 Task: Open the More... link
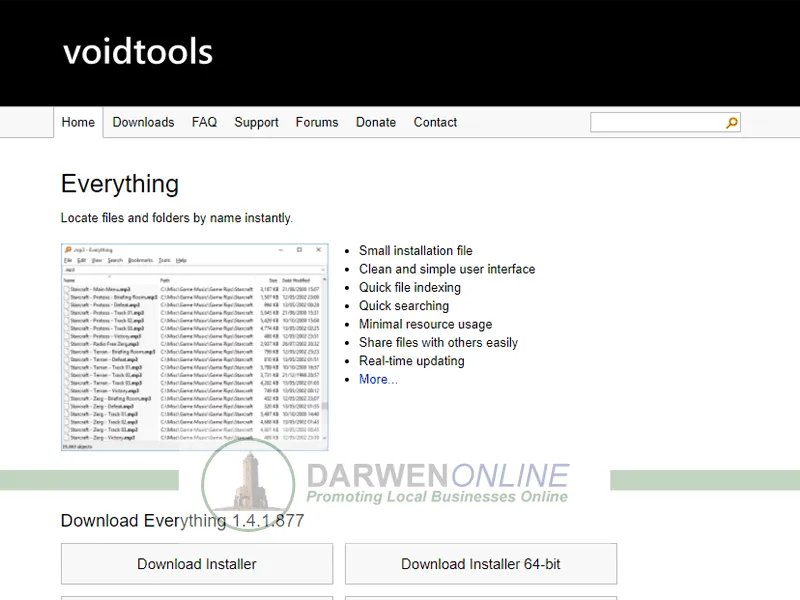tap(377, 379)
